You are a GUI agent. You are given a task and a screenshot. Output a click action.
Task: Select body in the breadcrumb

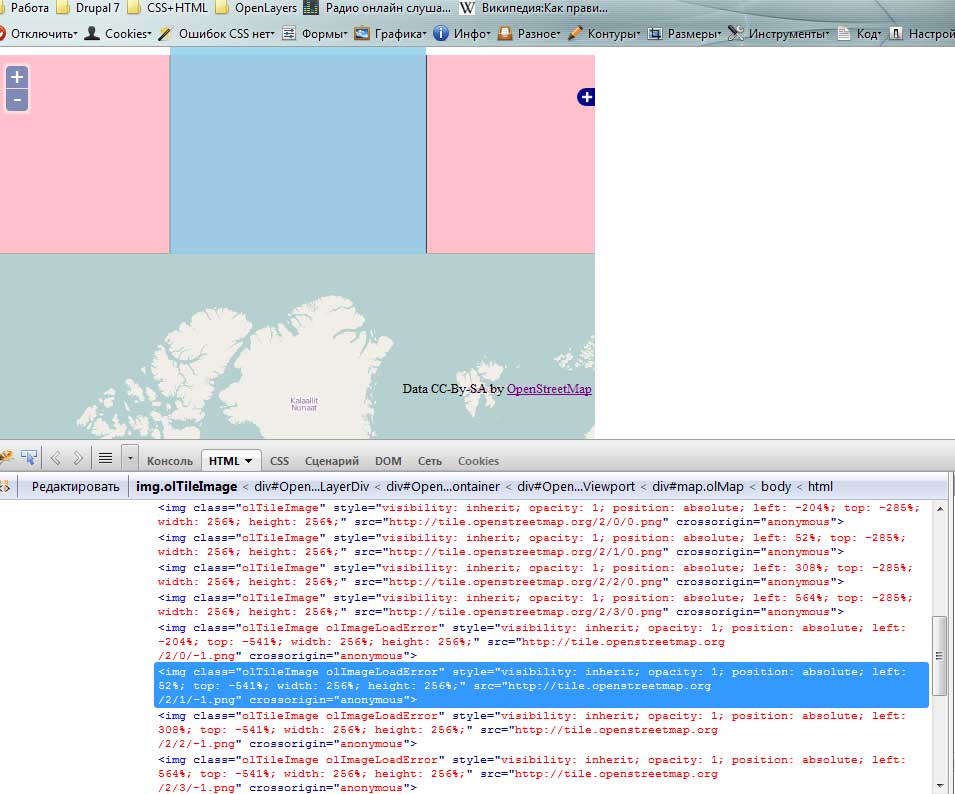776,487
